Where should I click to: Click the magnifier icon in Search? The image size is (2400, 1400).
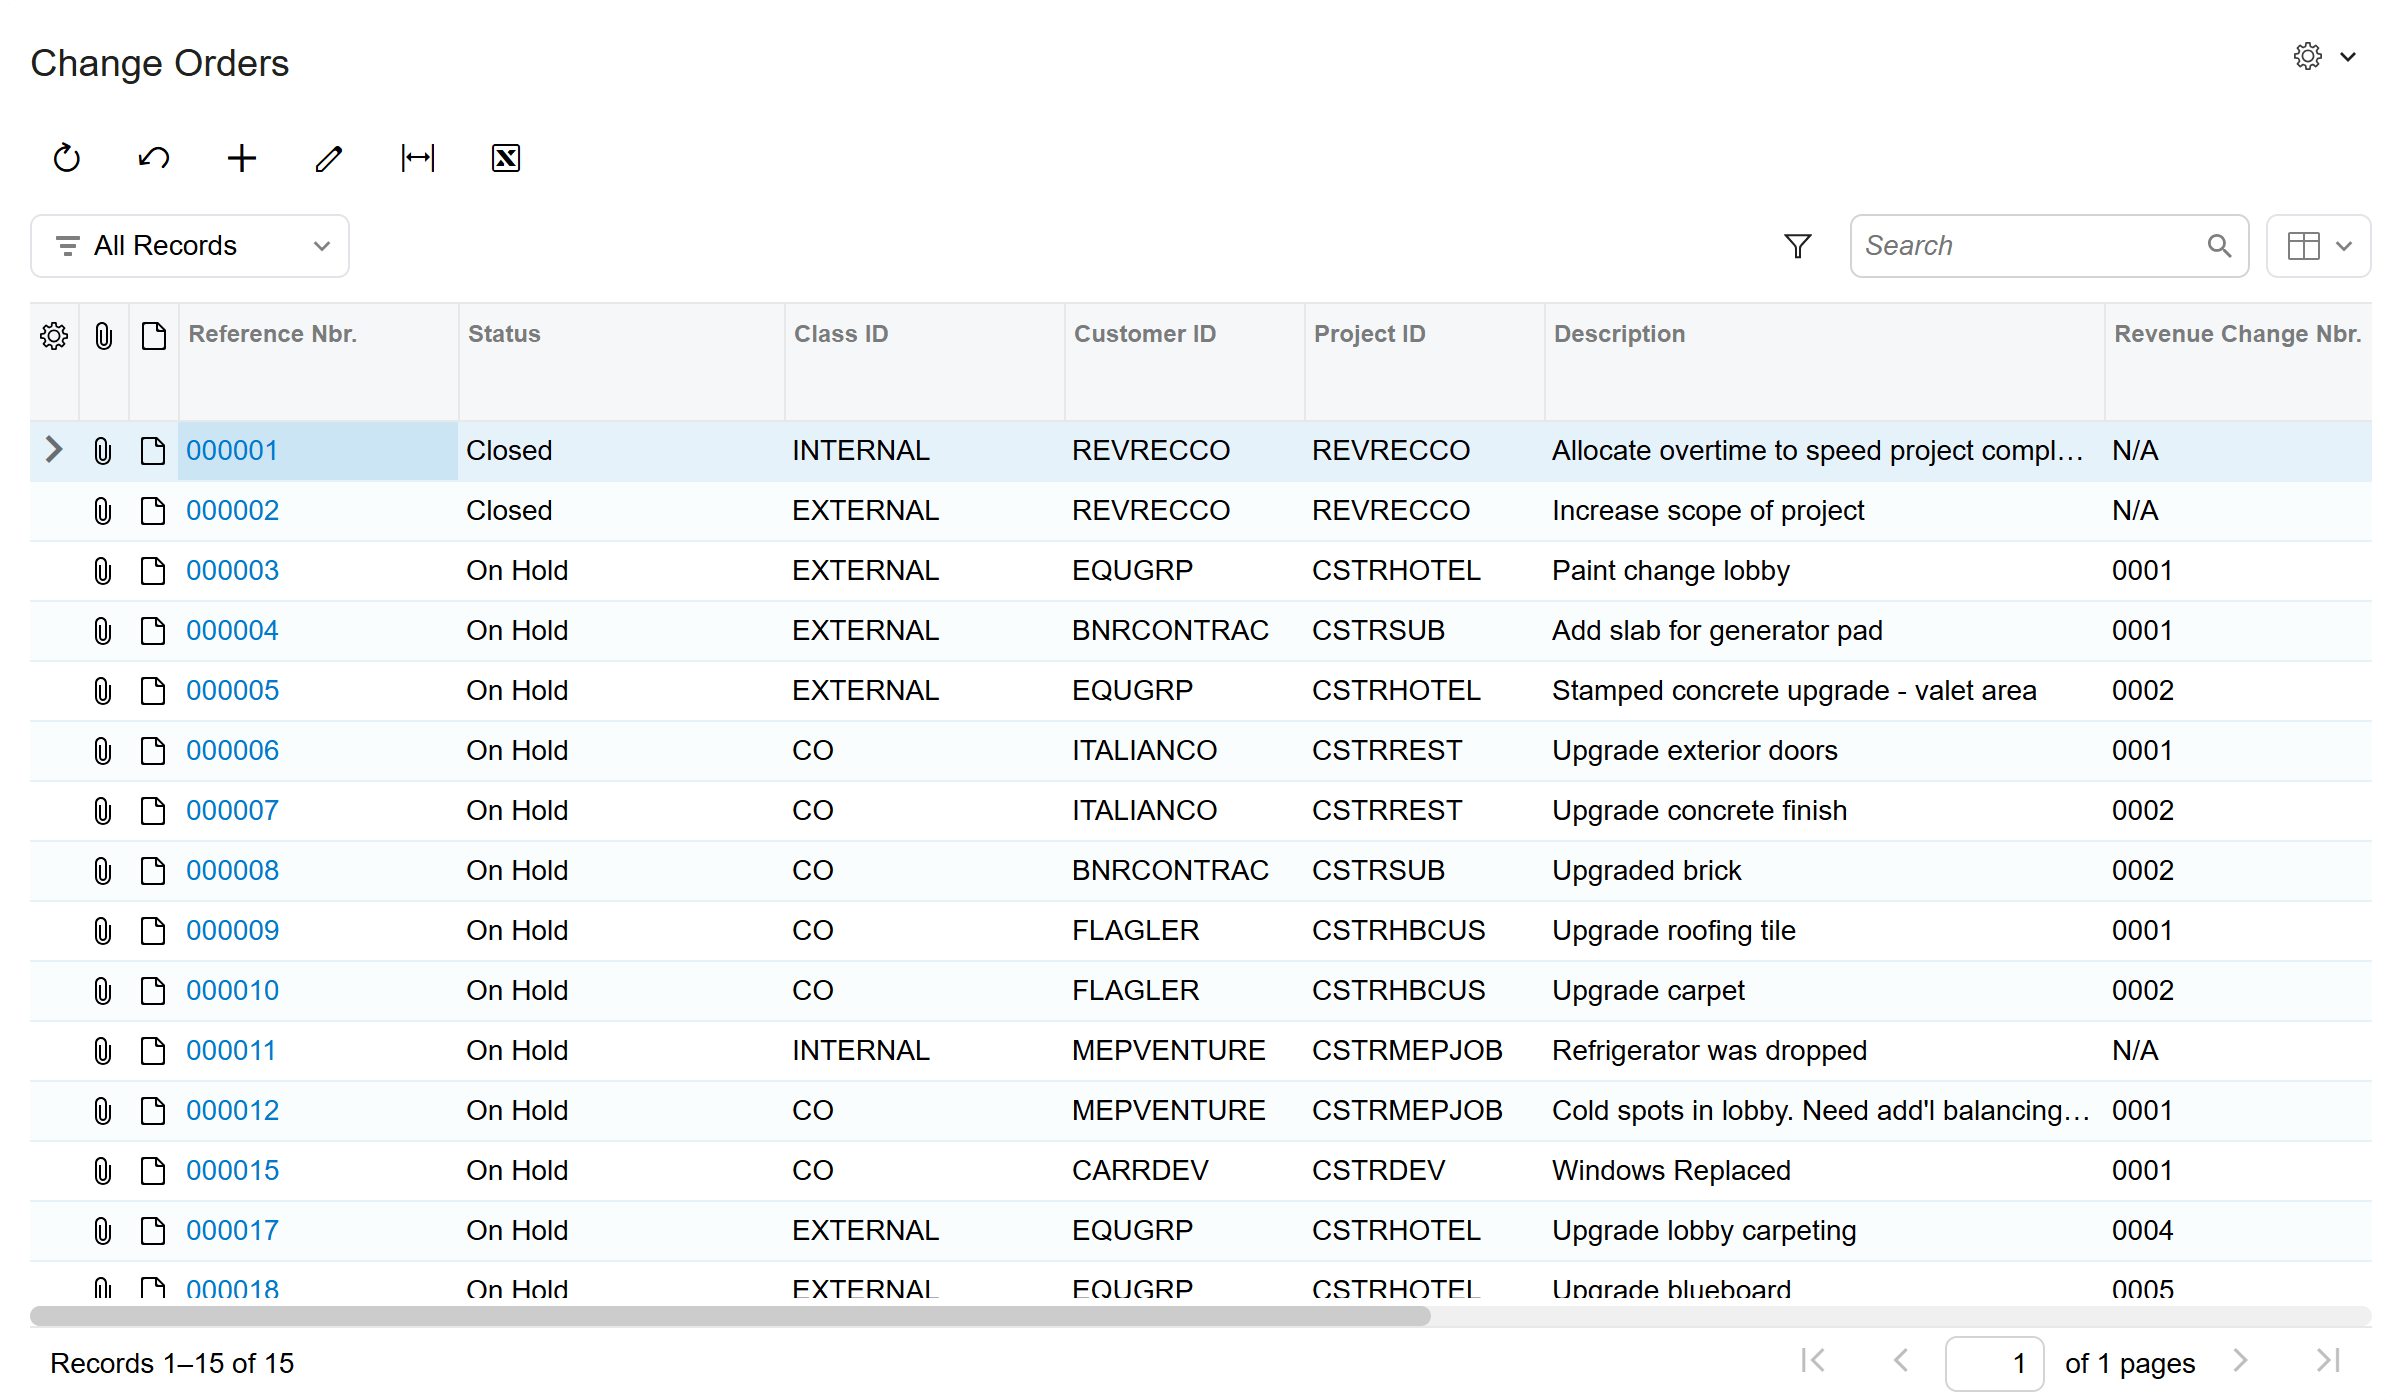[2219, 246]
